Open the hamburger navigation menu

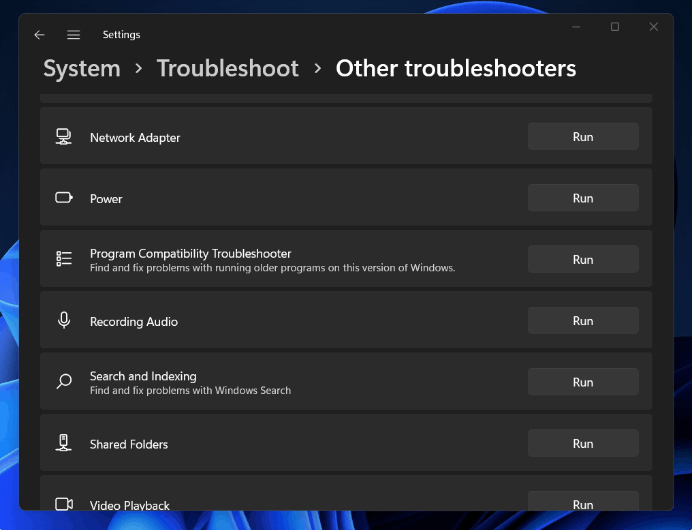click(x=73, y=35)
